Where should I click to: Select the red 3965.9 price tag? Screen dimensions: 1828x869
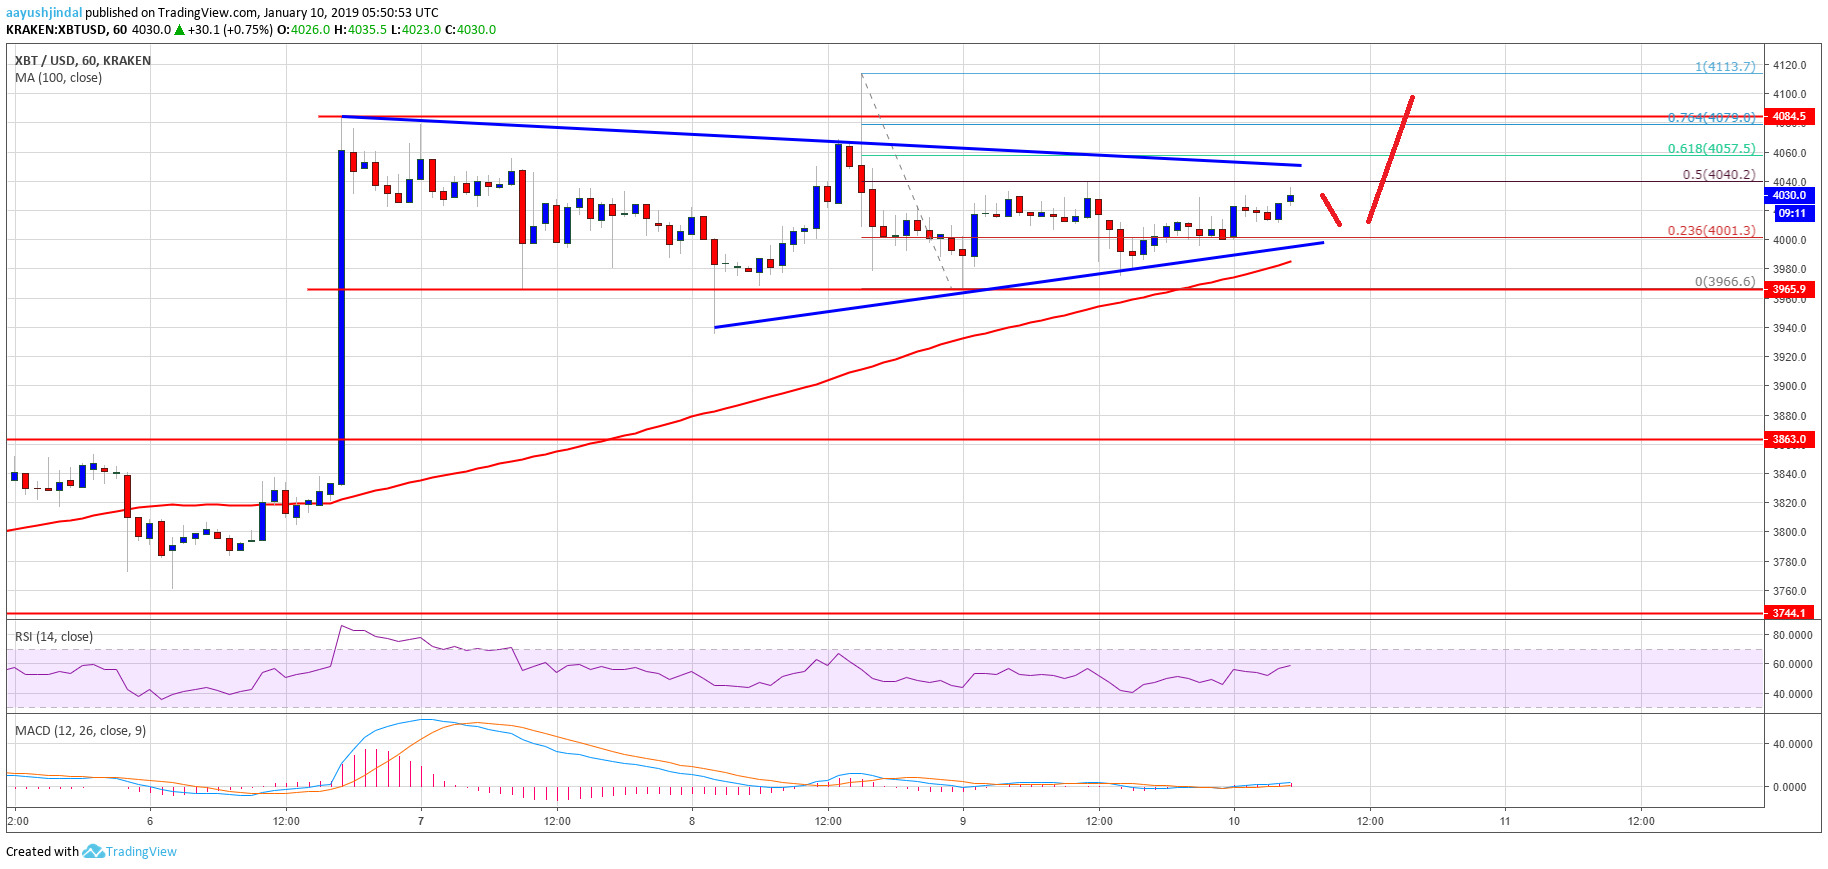(x=1789, y=290)
